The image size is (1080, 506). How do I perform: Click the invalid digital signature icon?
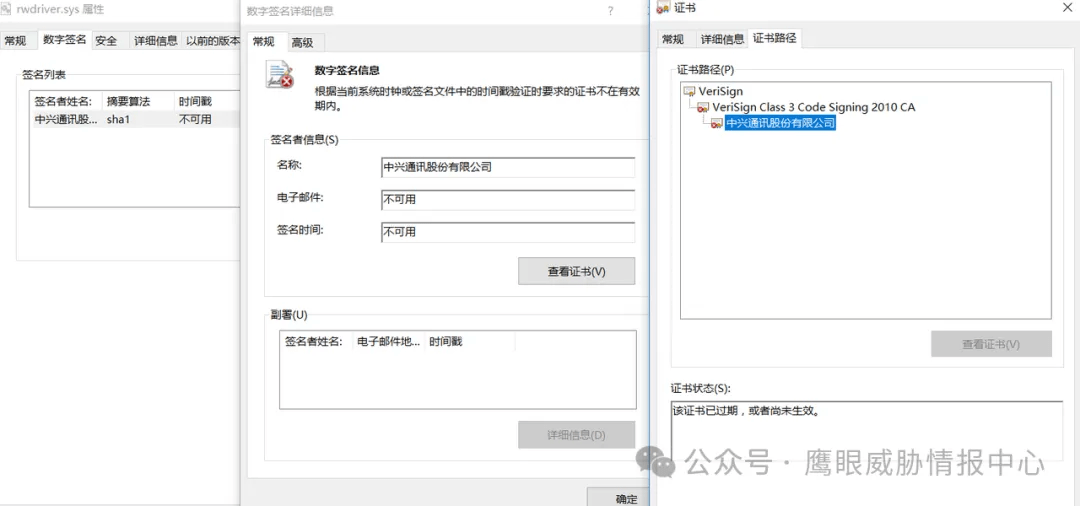(280, 74)
